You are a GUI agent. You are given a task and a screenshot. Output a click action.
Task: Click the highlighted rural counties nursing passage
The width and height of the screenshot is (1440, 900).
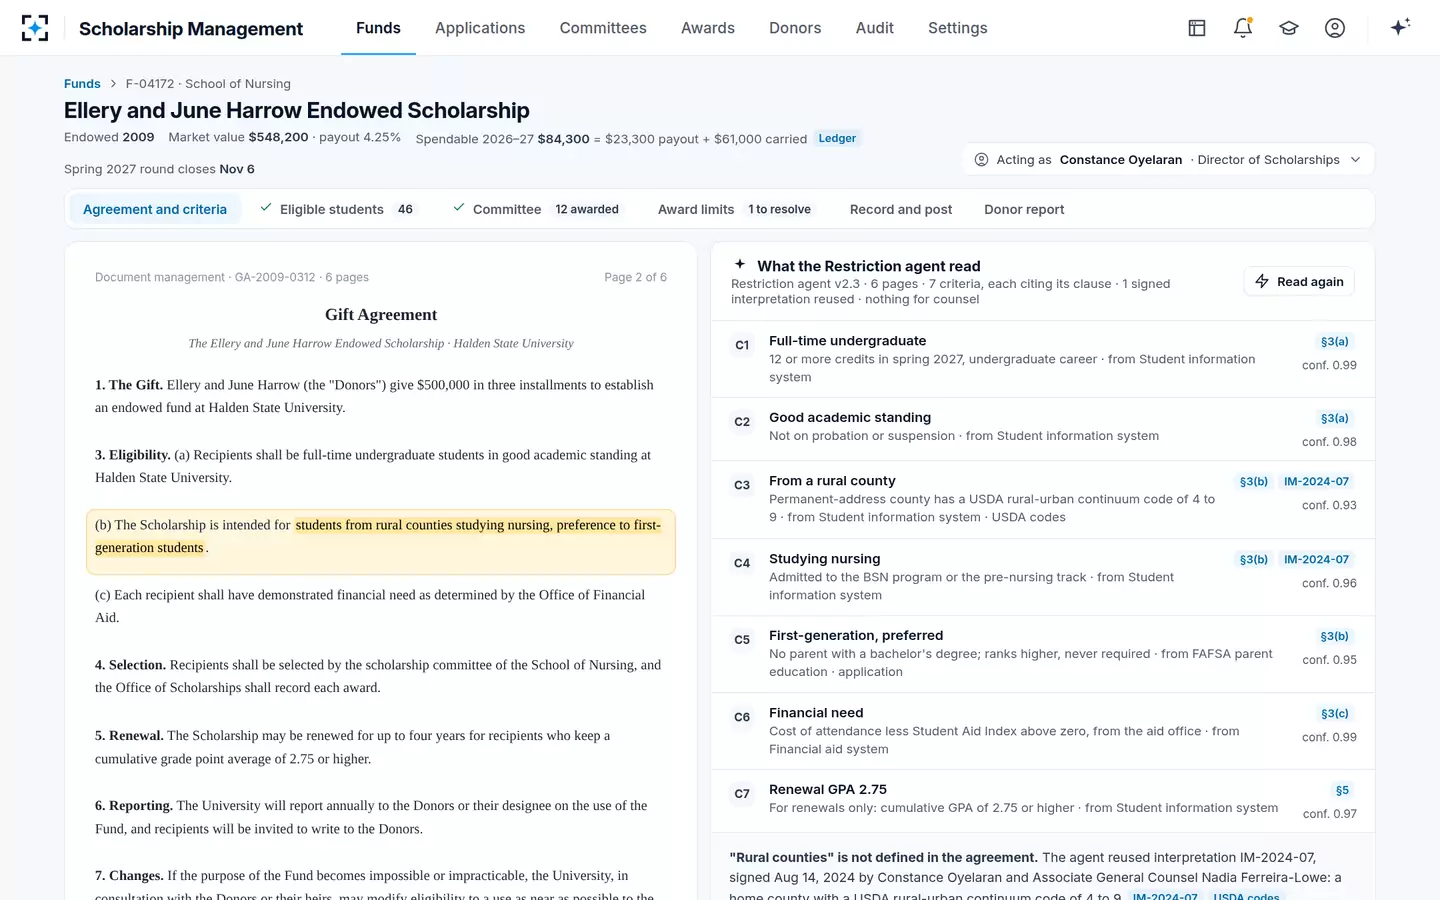381,542
